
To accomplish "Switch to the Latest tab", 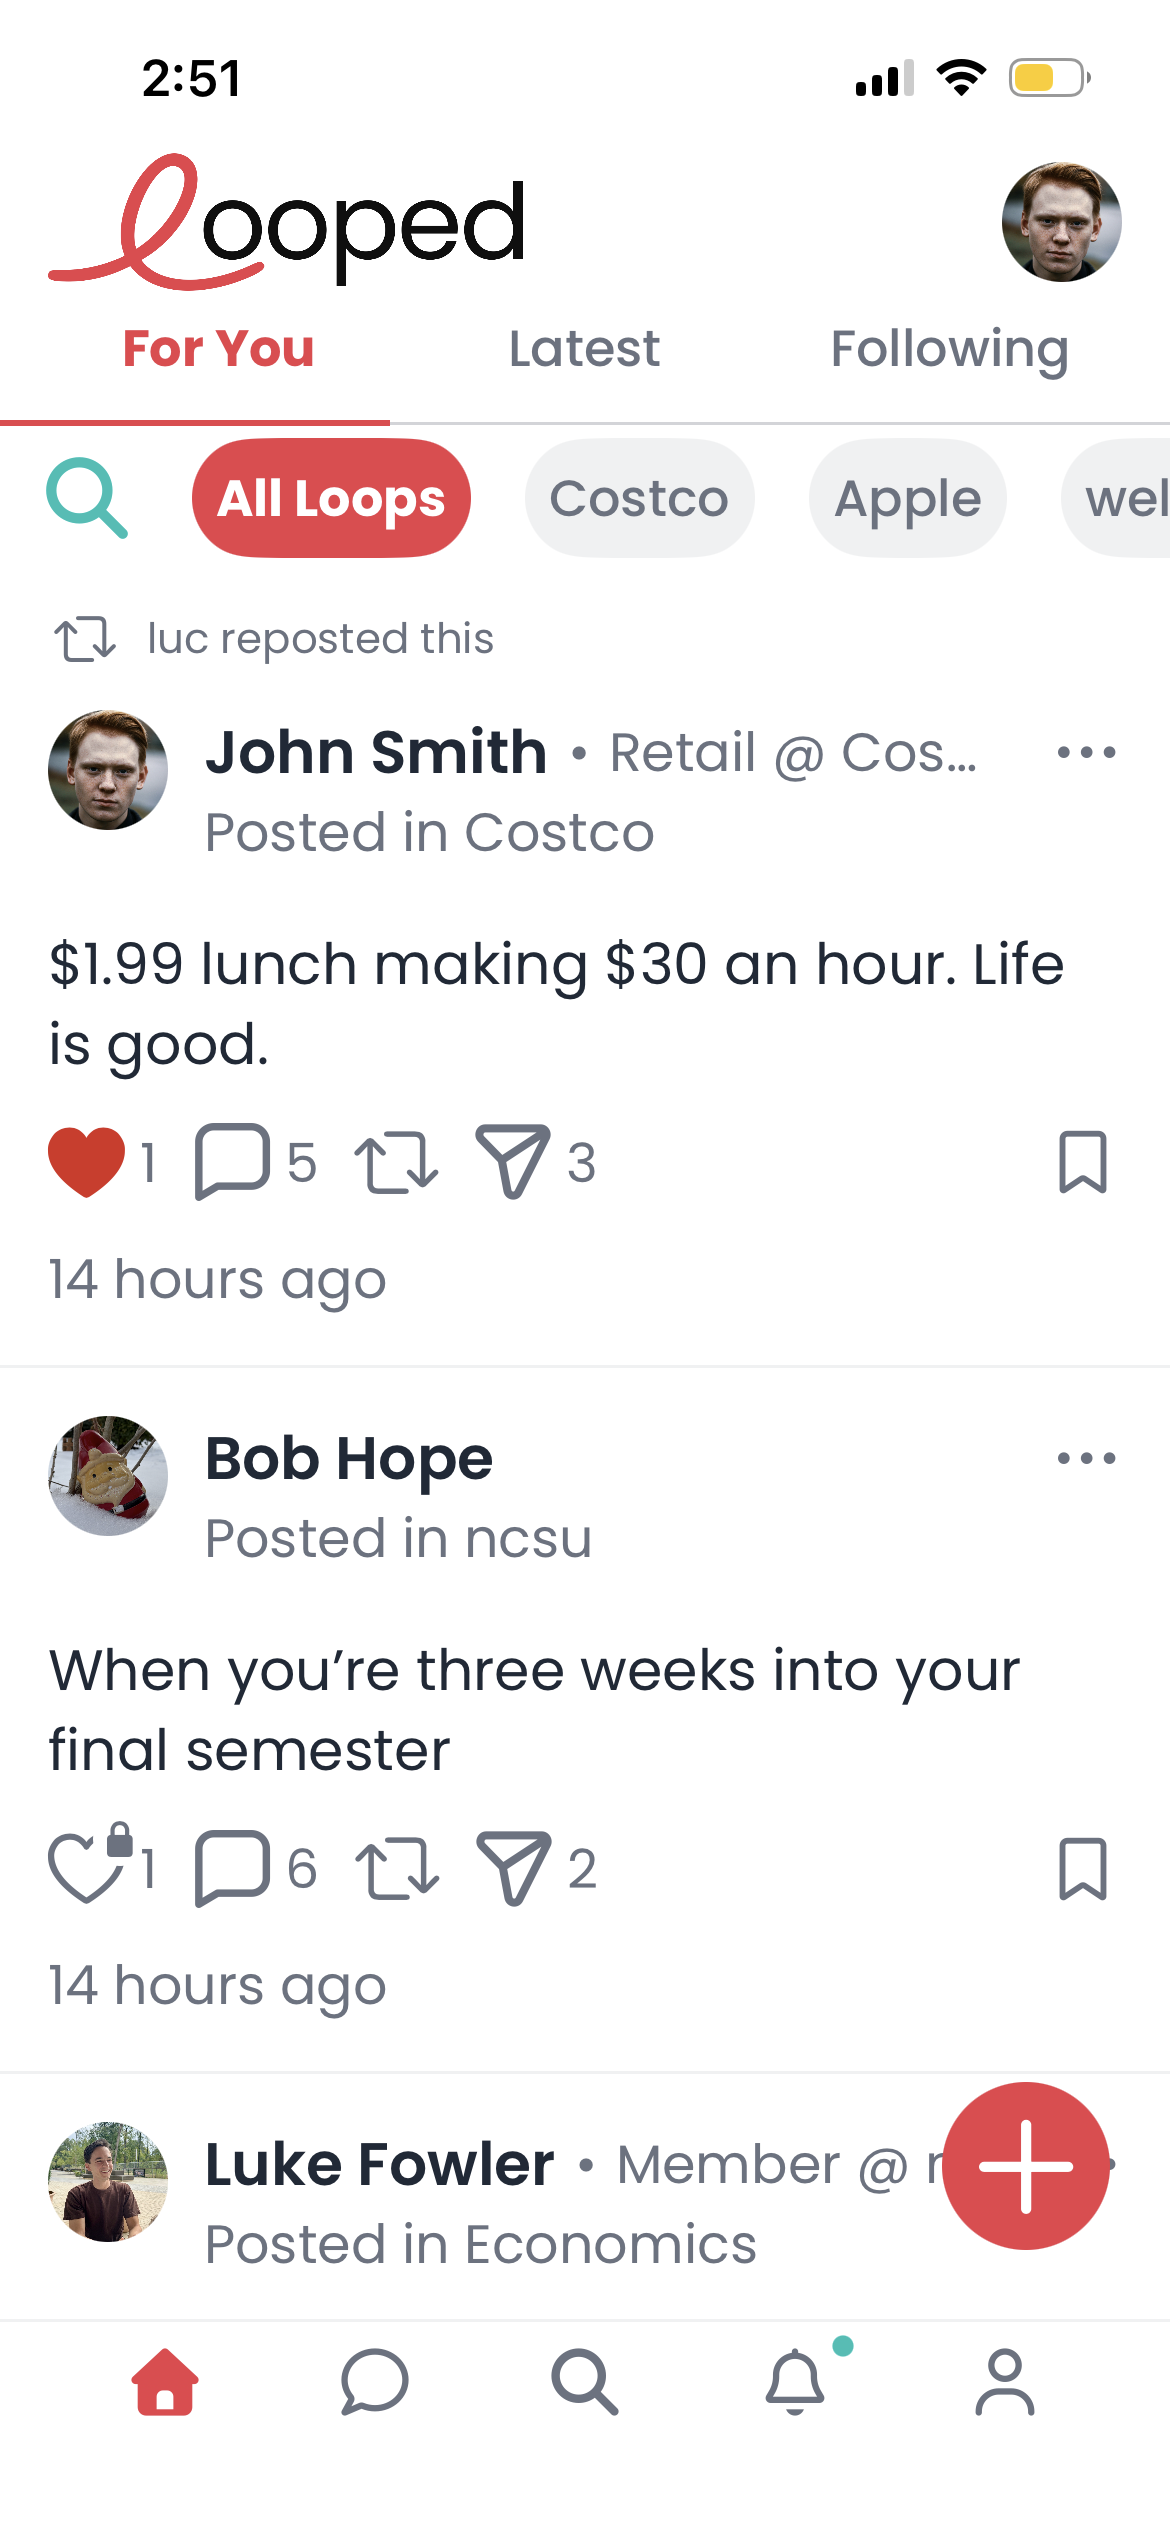I will tap(584, 349).
